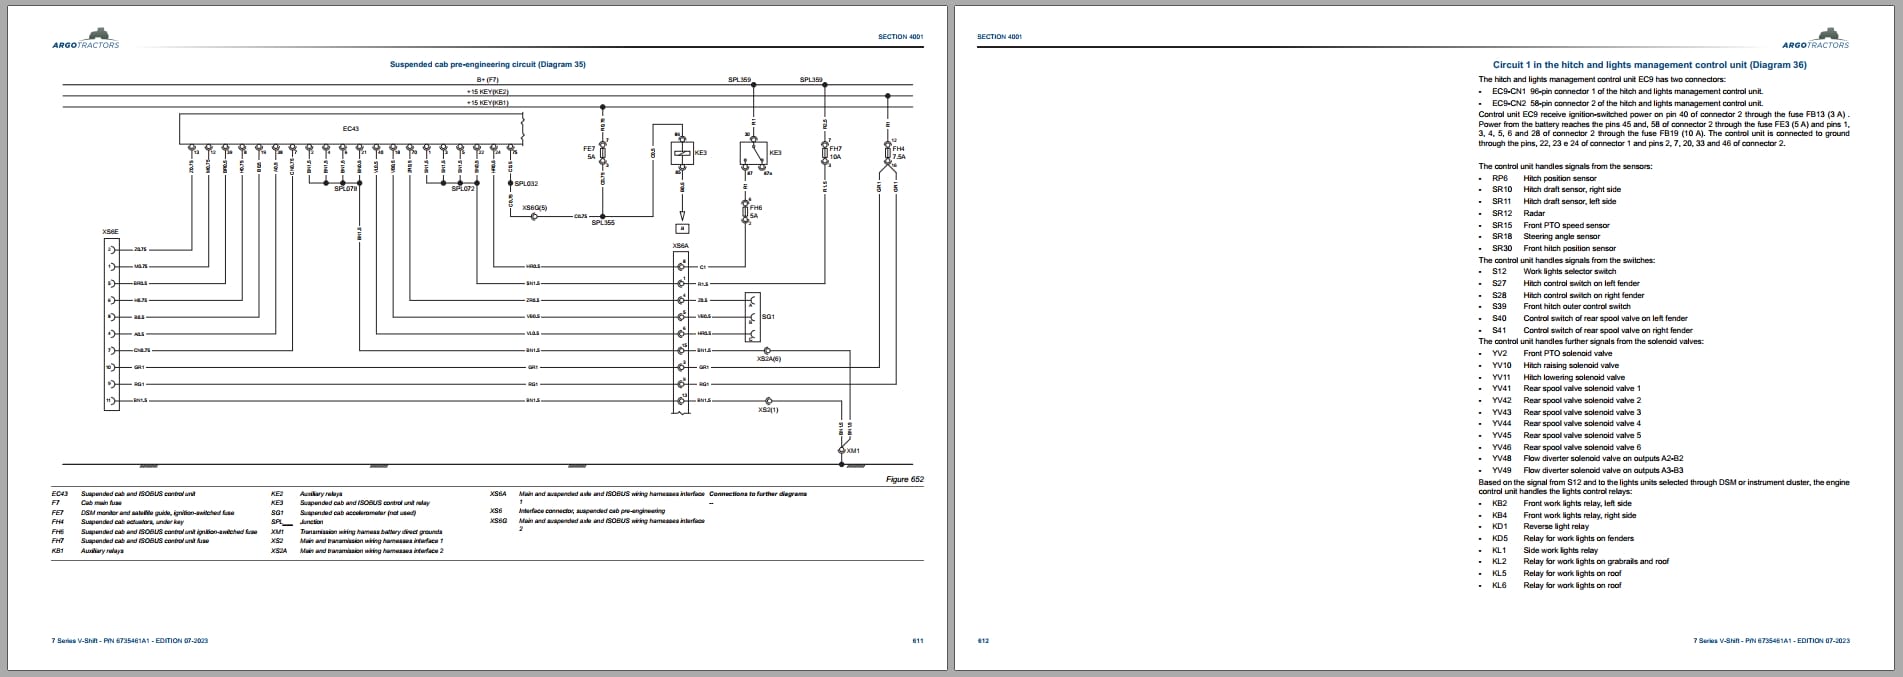Viewport: 1903px width, 677px height.
Task: Click 'YV49 Flow diverter solenoid valve' A3-B3 line
Action: (x=1587, y=470)
